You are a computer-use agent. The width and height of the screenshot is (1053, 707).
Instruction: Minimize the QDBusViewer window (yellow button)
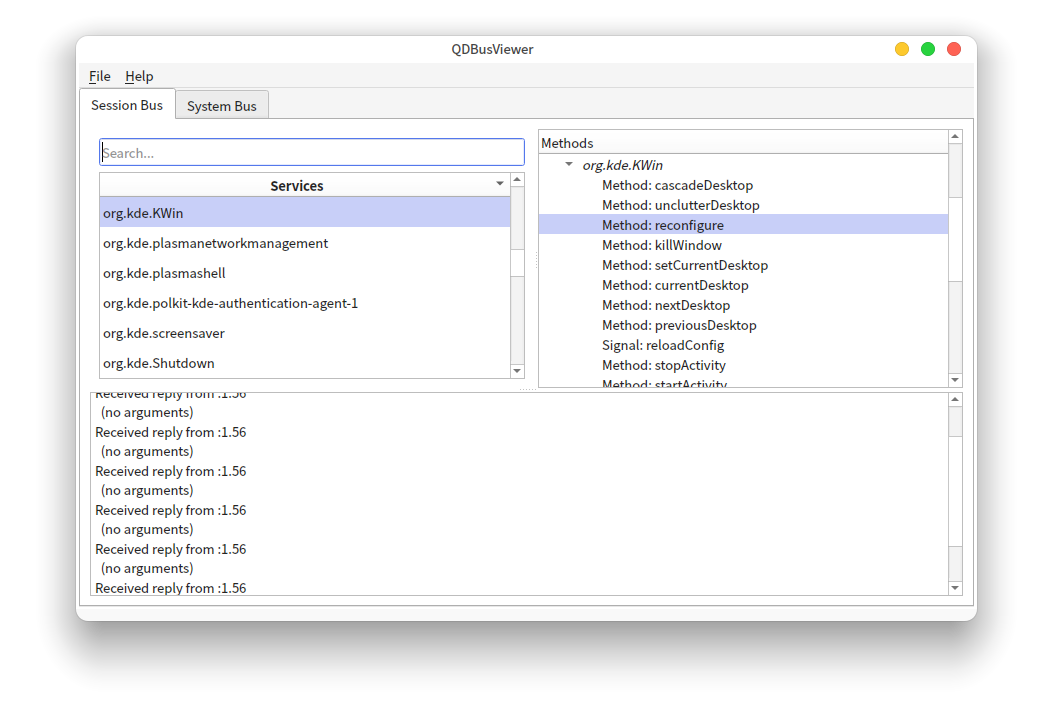click(902, 49)
